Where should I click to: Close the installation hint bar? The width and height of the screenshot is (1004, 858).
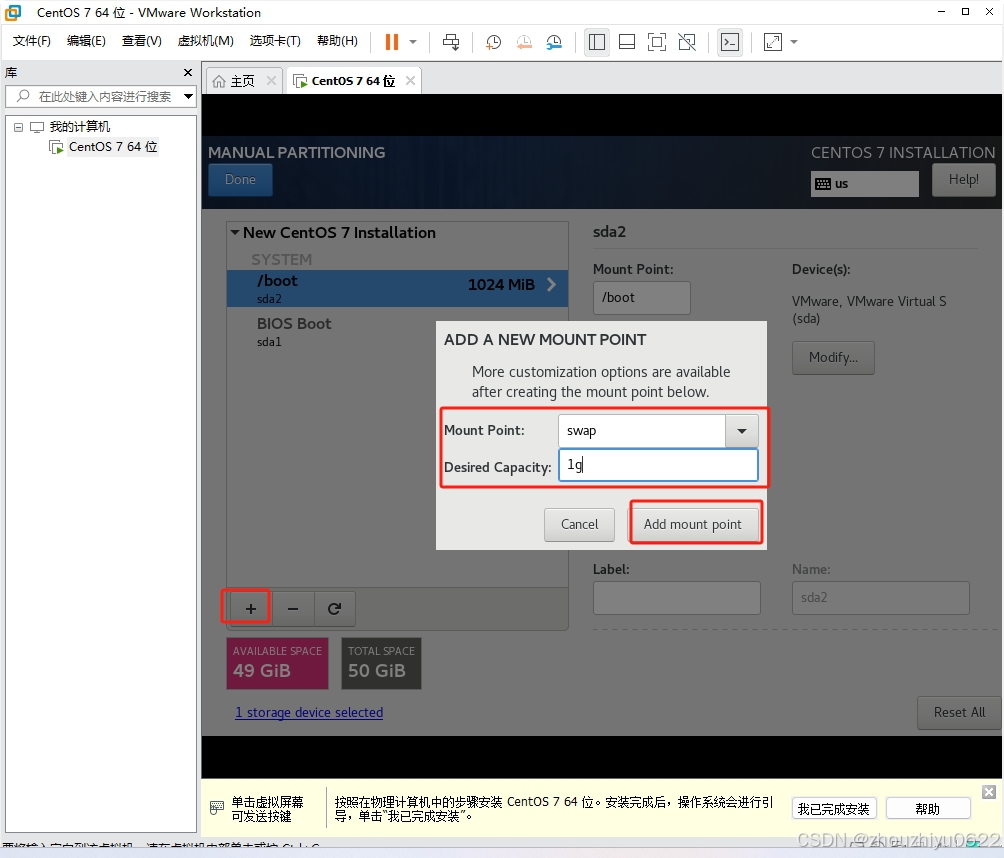pyautogui.click(x=989, y=793)
